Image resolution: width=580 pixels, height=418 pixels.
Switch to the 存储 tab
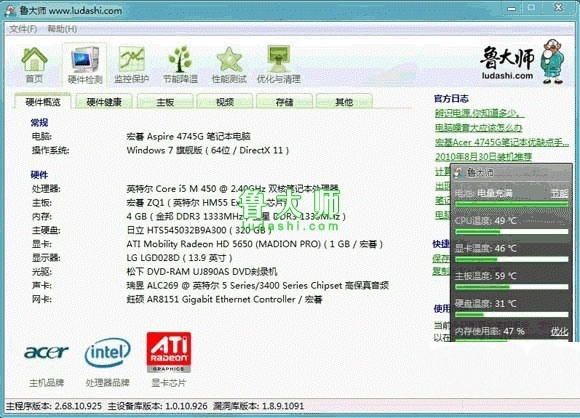[284, 102]
